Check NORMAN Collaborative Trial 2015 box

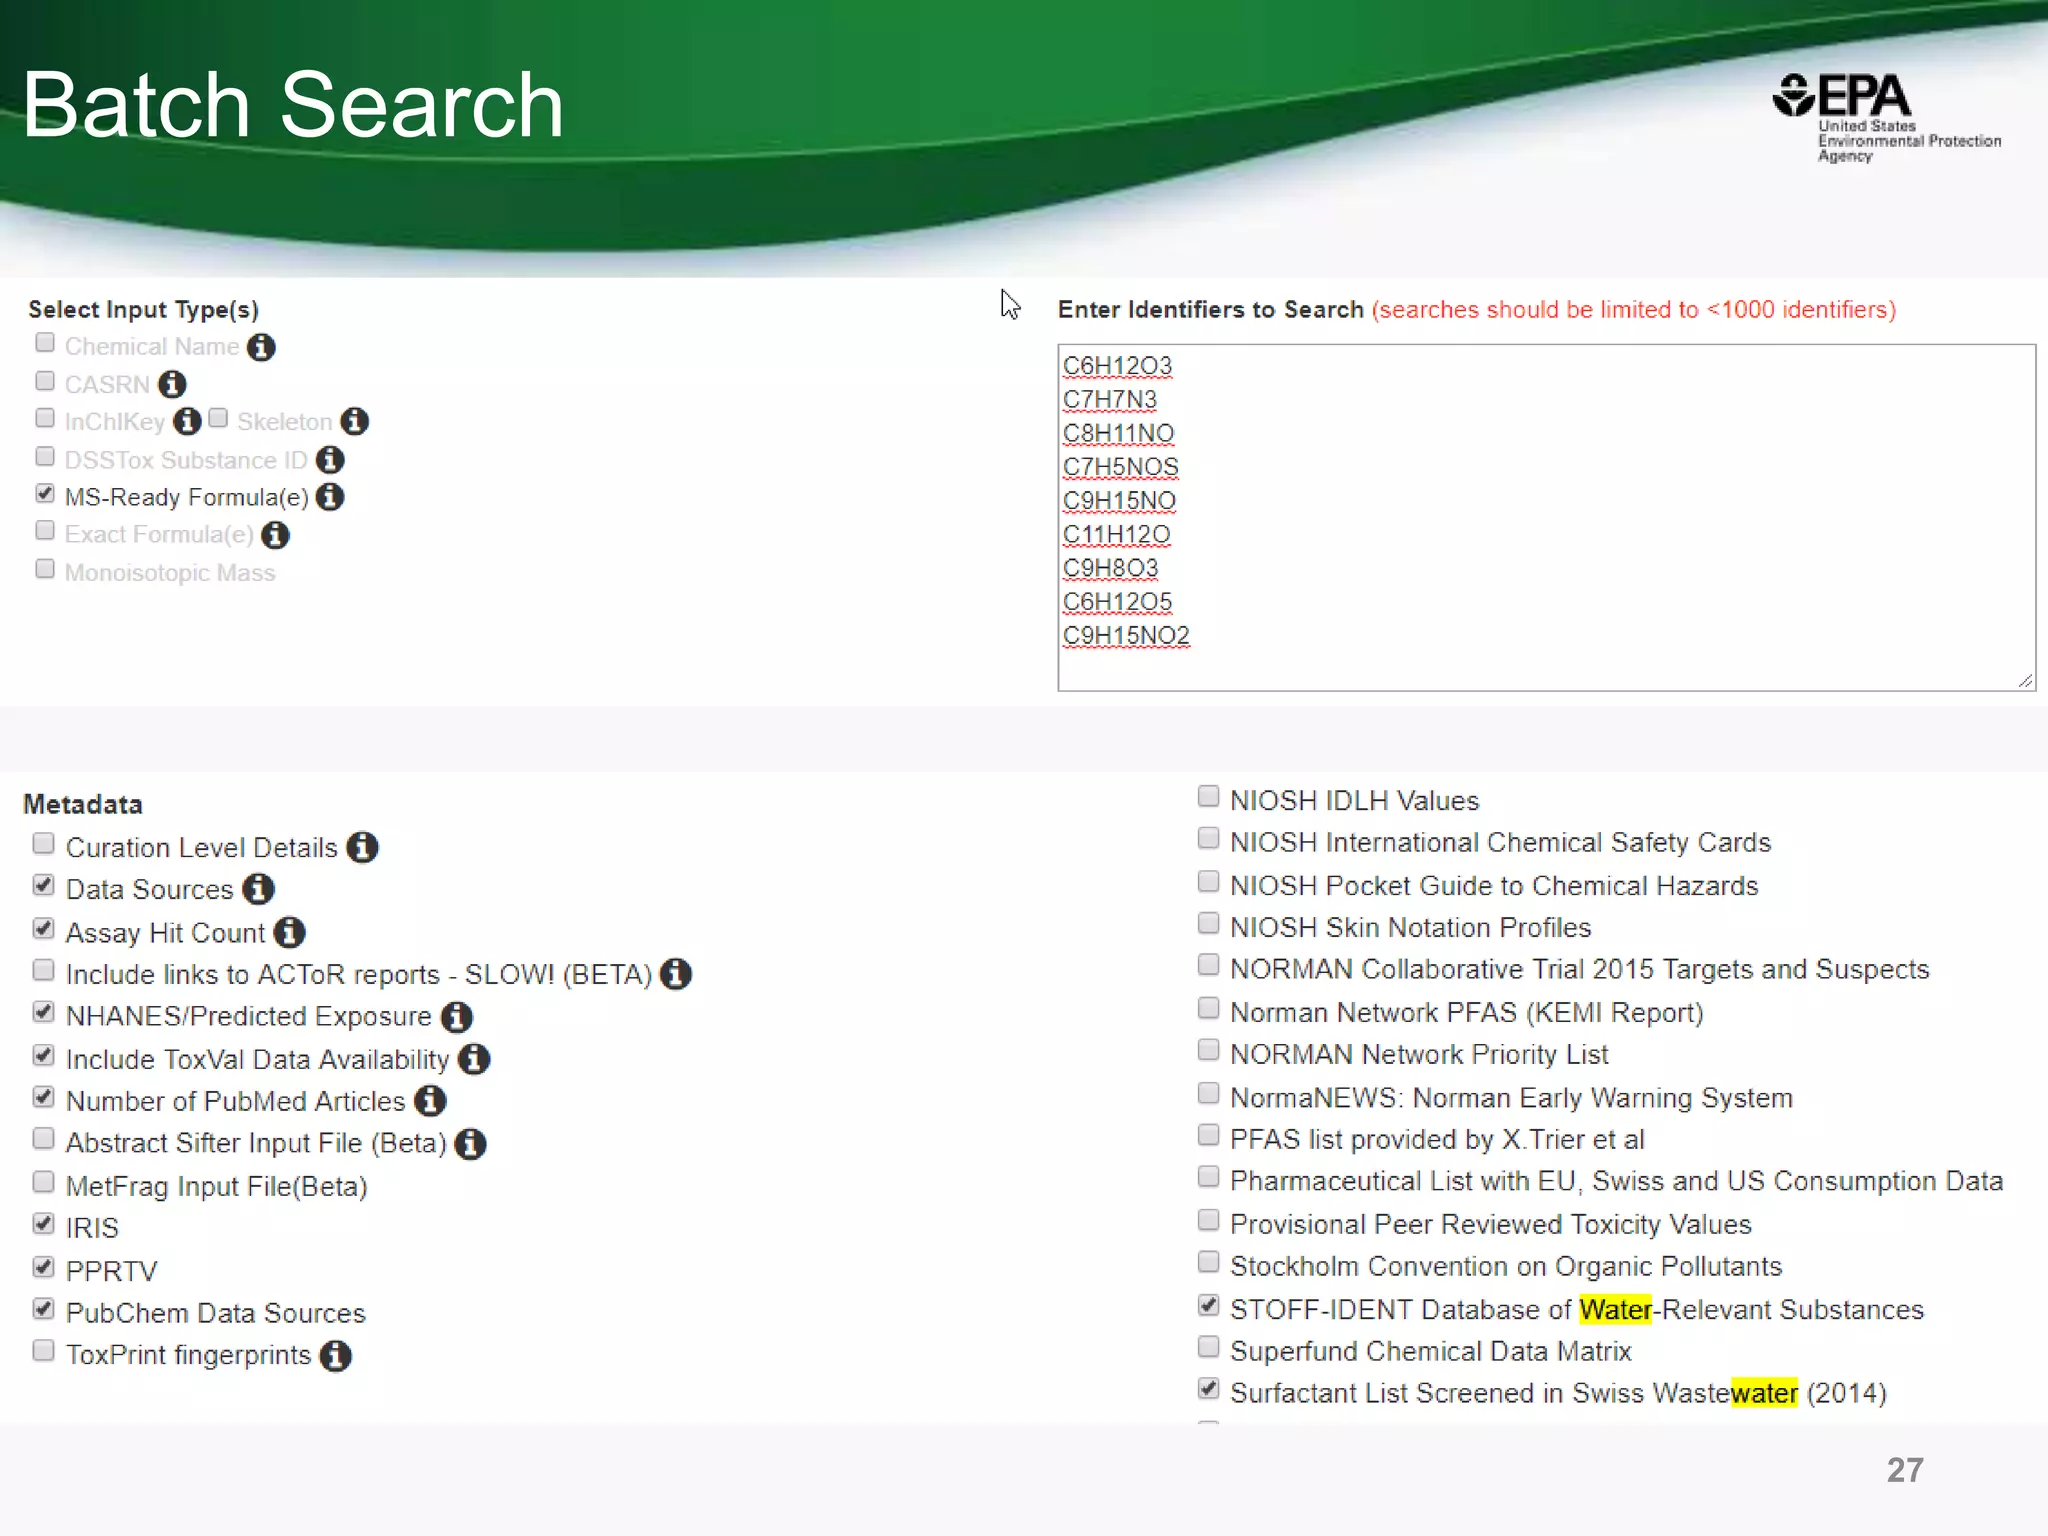(1209, 966)
